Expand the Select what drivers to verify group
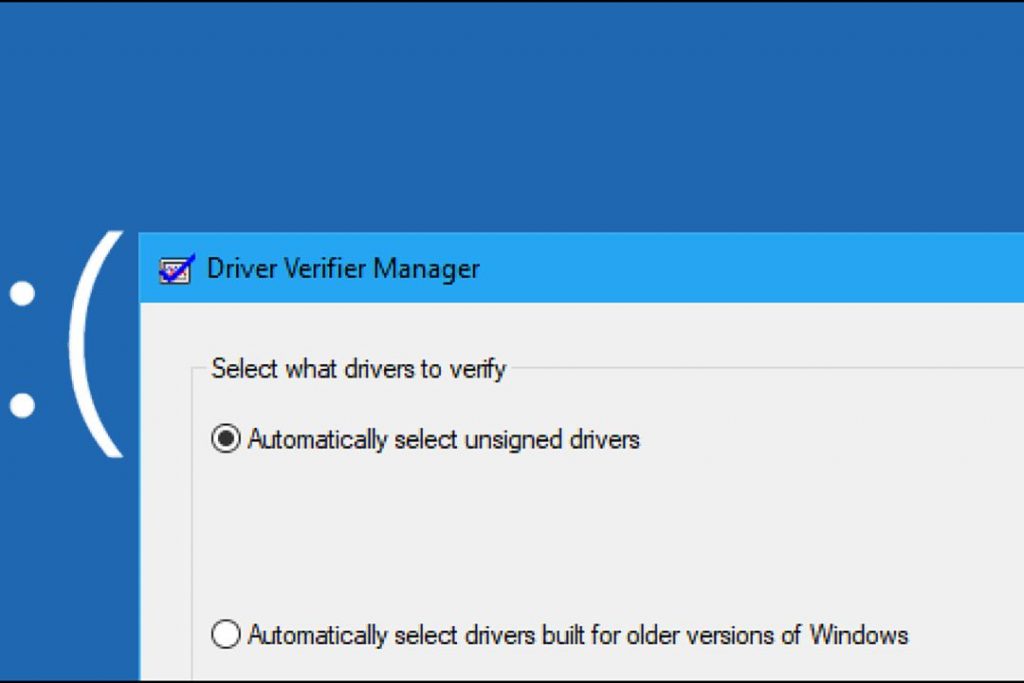The height and width of the screenshot is (683, 1024). pos(357,369)
